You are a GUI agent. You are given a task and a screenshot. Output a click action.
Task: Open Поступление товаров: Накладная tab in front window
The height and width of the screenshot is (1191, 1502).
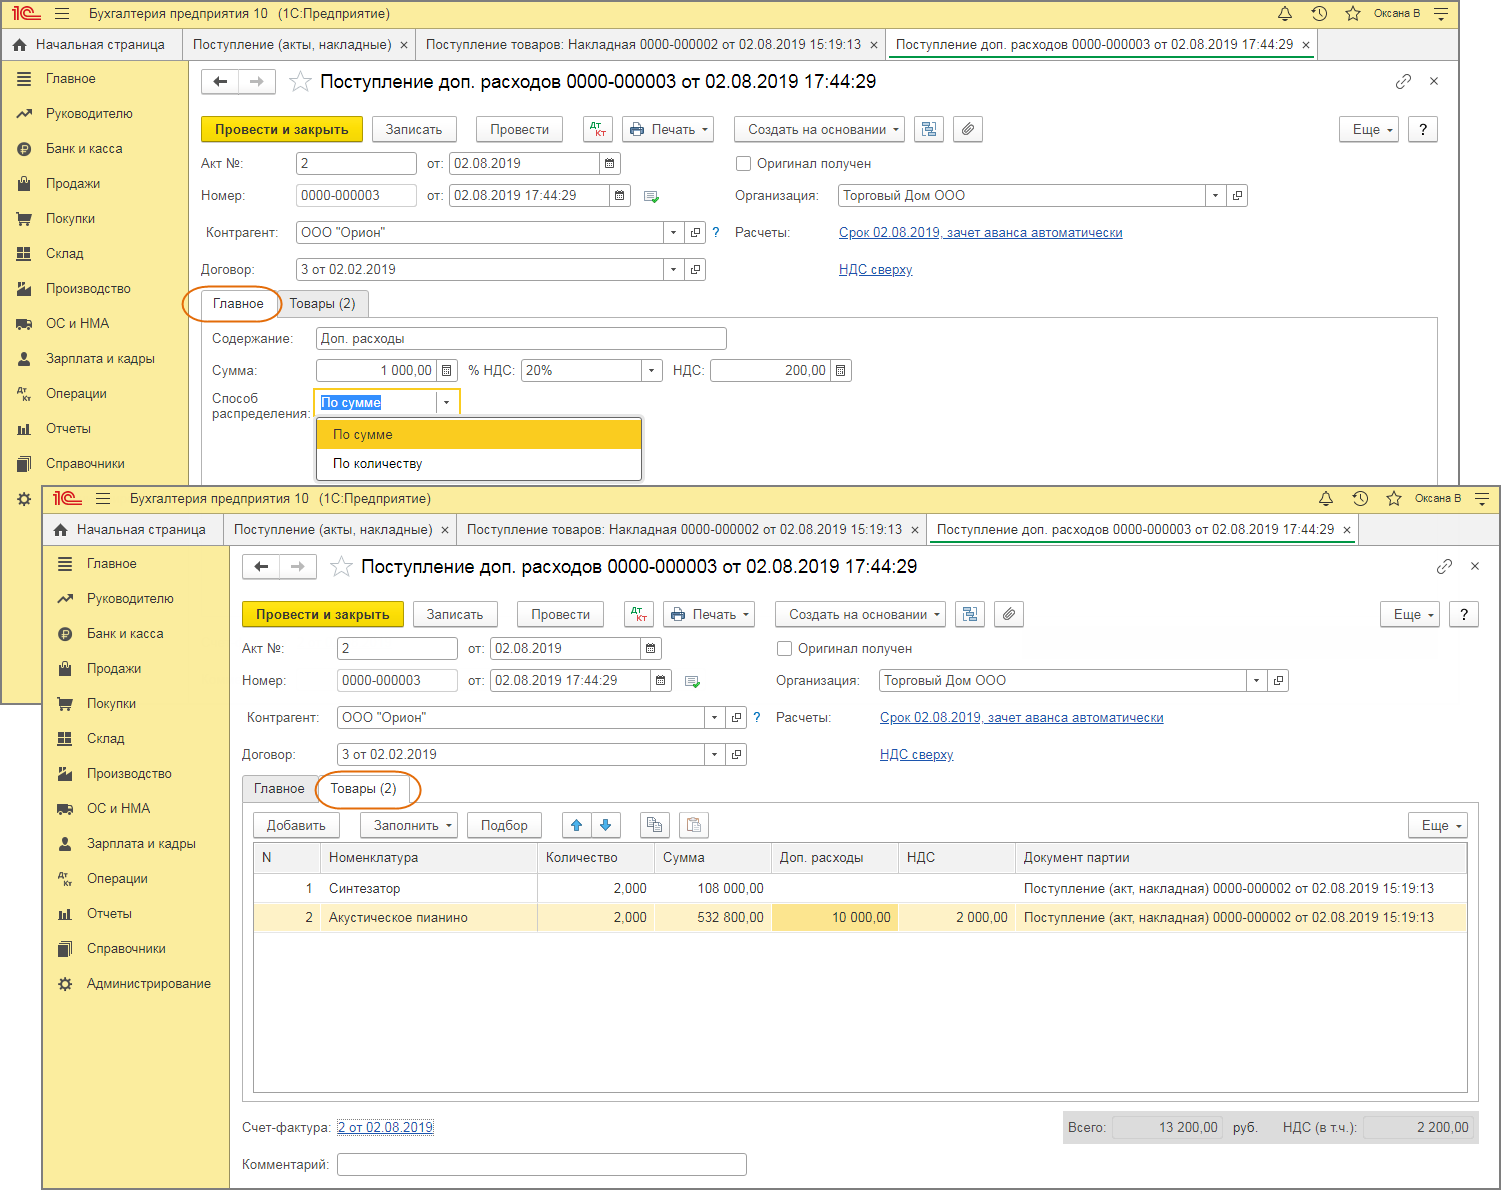pyautogui.click(x=684, y=530)
